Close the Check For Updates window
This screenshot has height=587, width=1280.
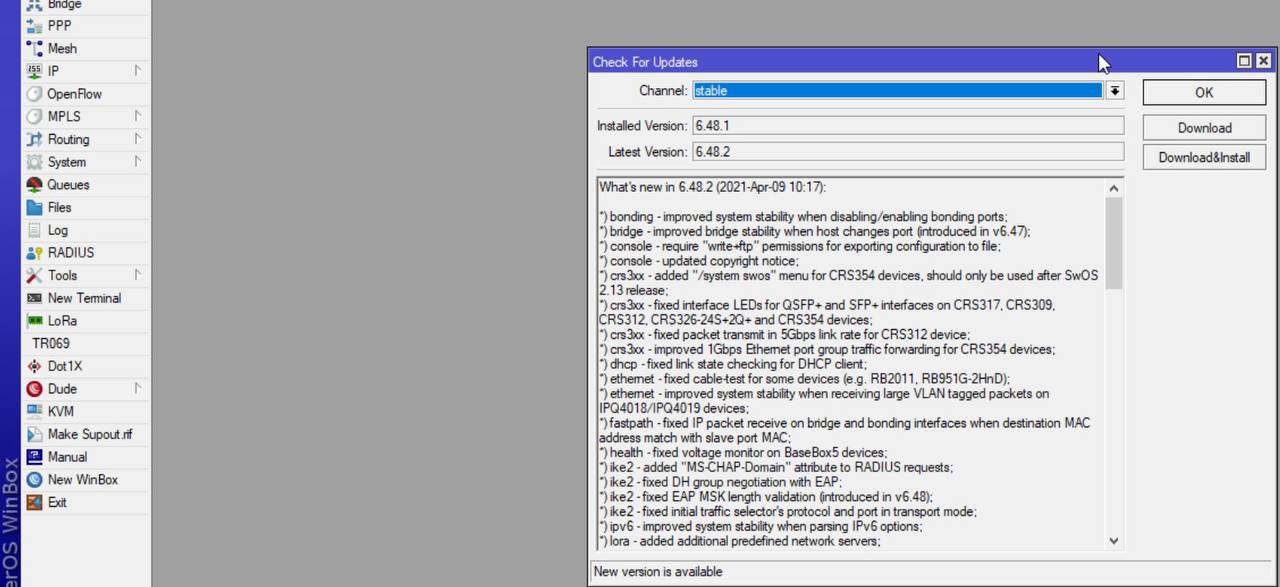coord(1263,61)
